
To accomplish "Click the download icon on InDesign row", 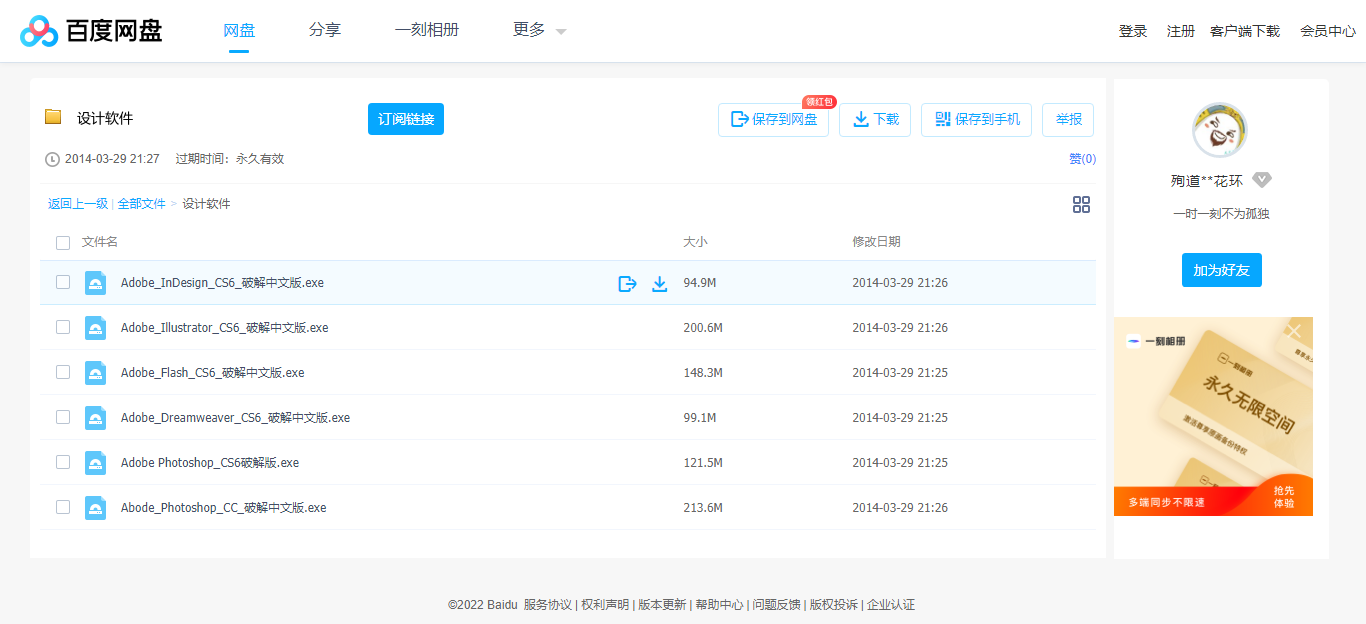I will tap(660, 283).
